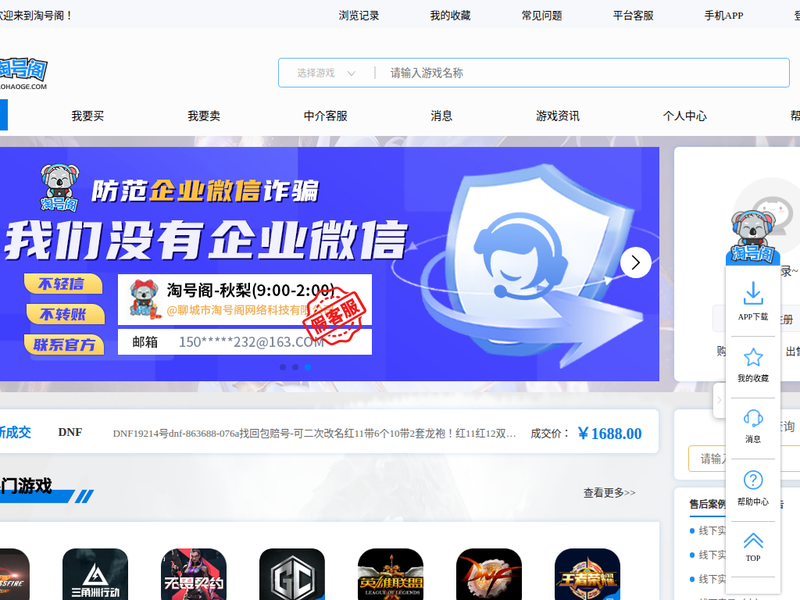Open 我要买 in navigation menu
800x600 pixels.
click(x=87, y=116)
